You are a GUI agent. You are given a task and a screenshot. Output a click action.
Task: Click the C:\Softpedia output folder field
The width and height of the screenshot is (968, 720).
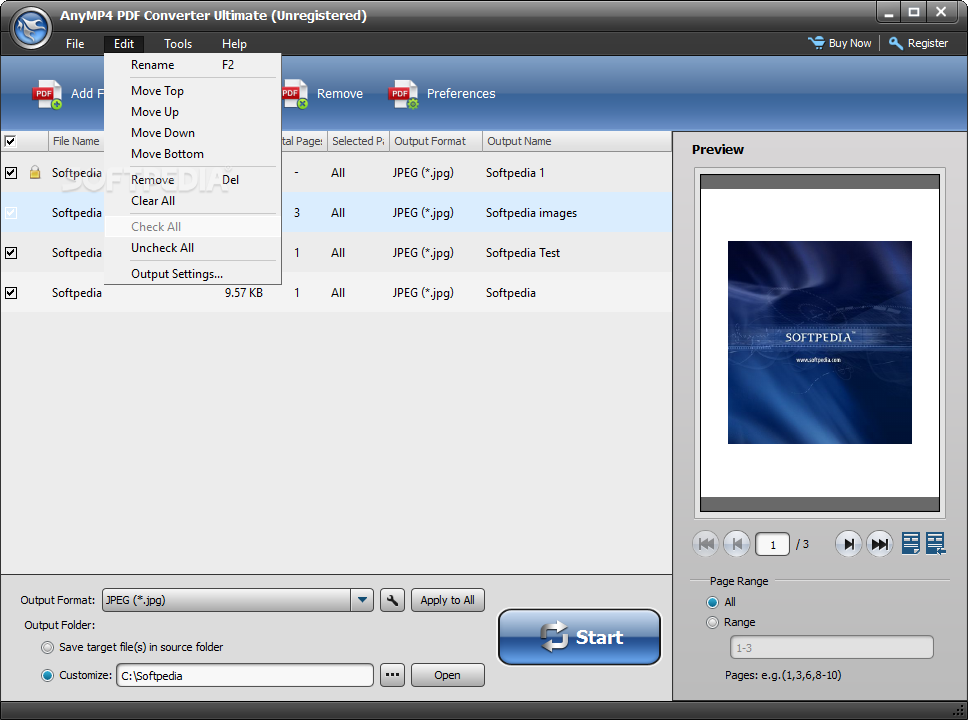(x=245, y=676)
